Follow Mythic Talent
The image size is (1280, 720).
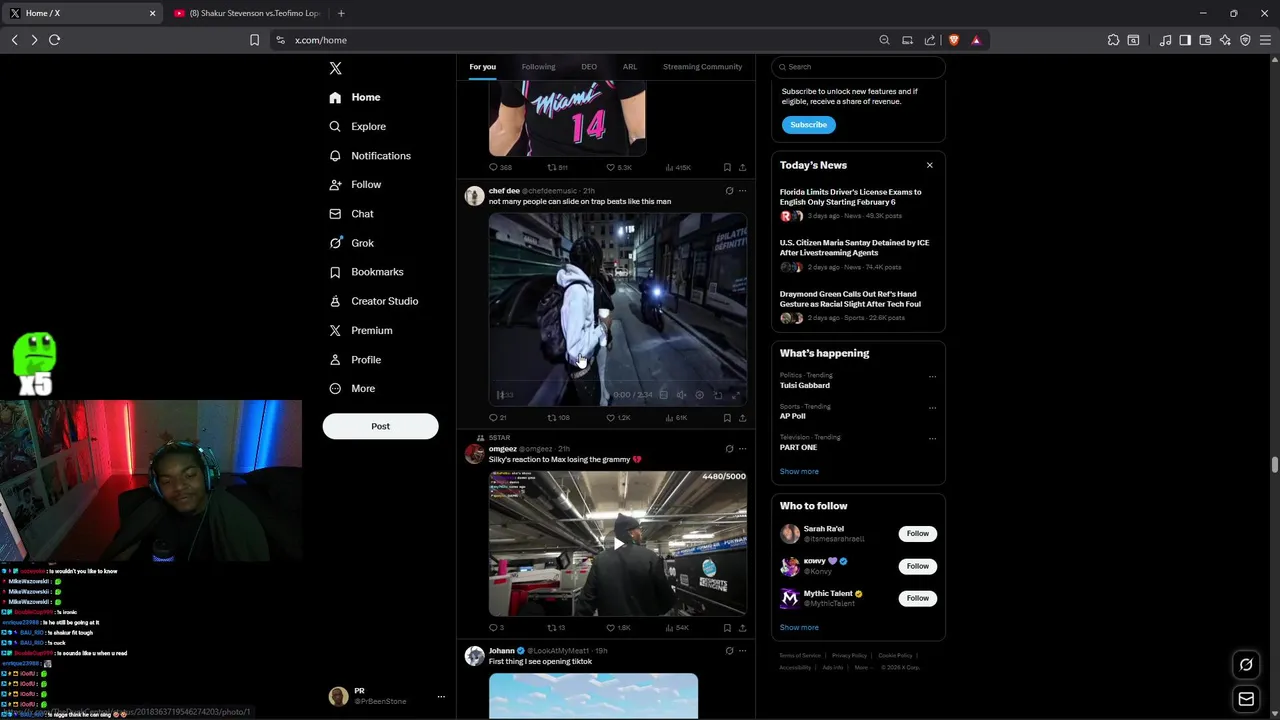(x=918, y=598)
